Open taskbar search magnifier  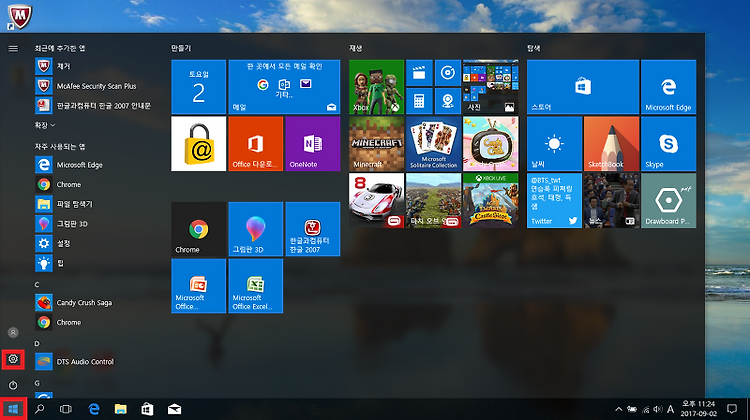point(40,409)
